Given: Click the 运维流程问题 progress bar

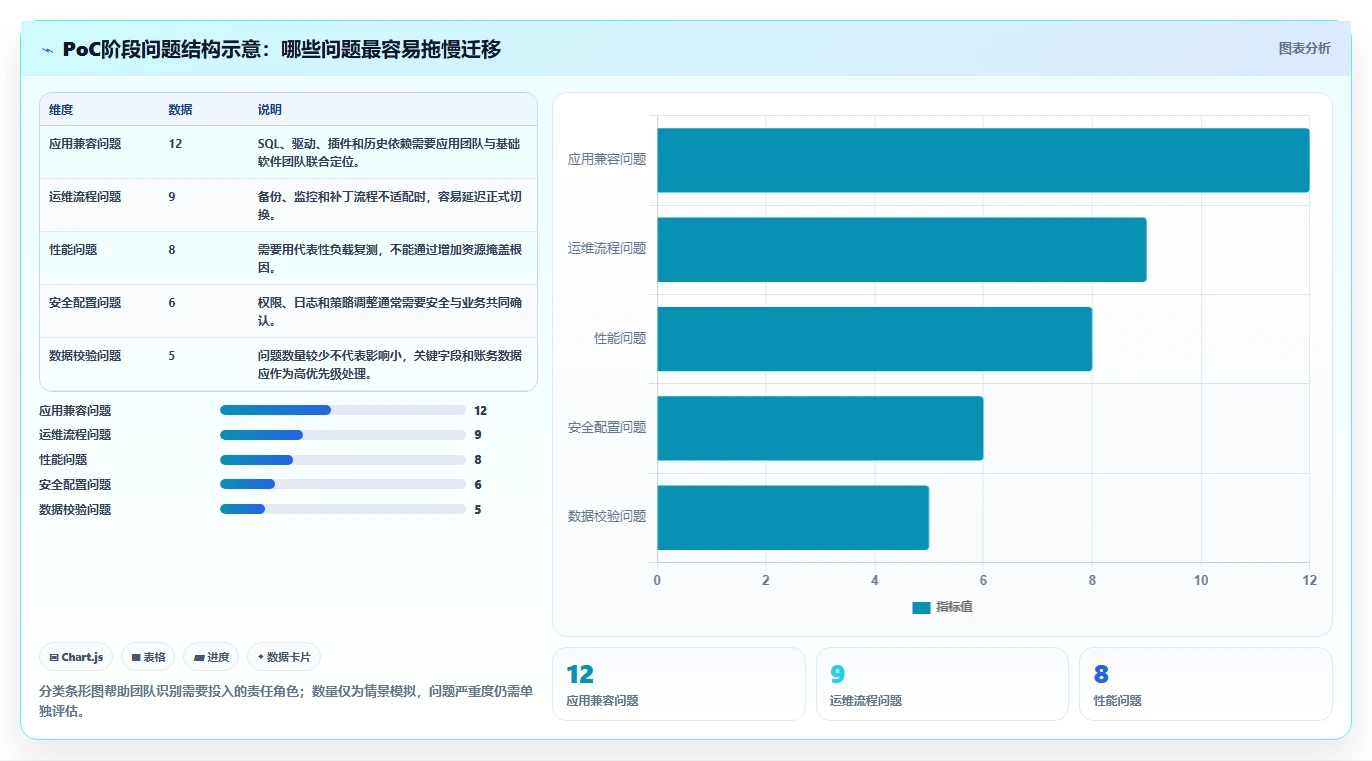Looking at the screenshot, I should [x=343, y=435].
